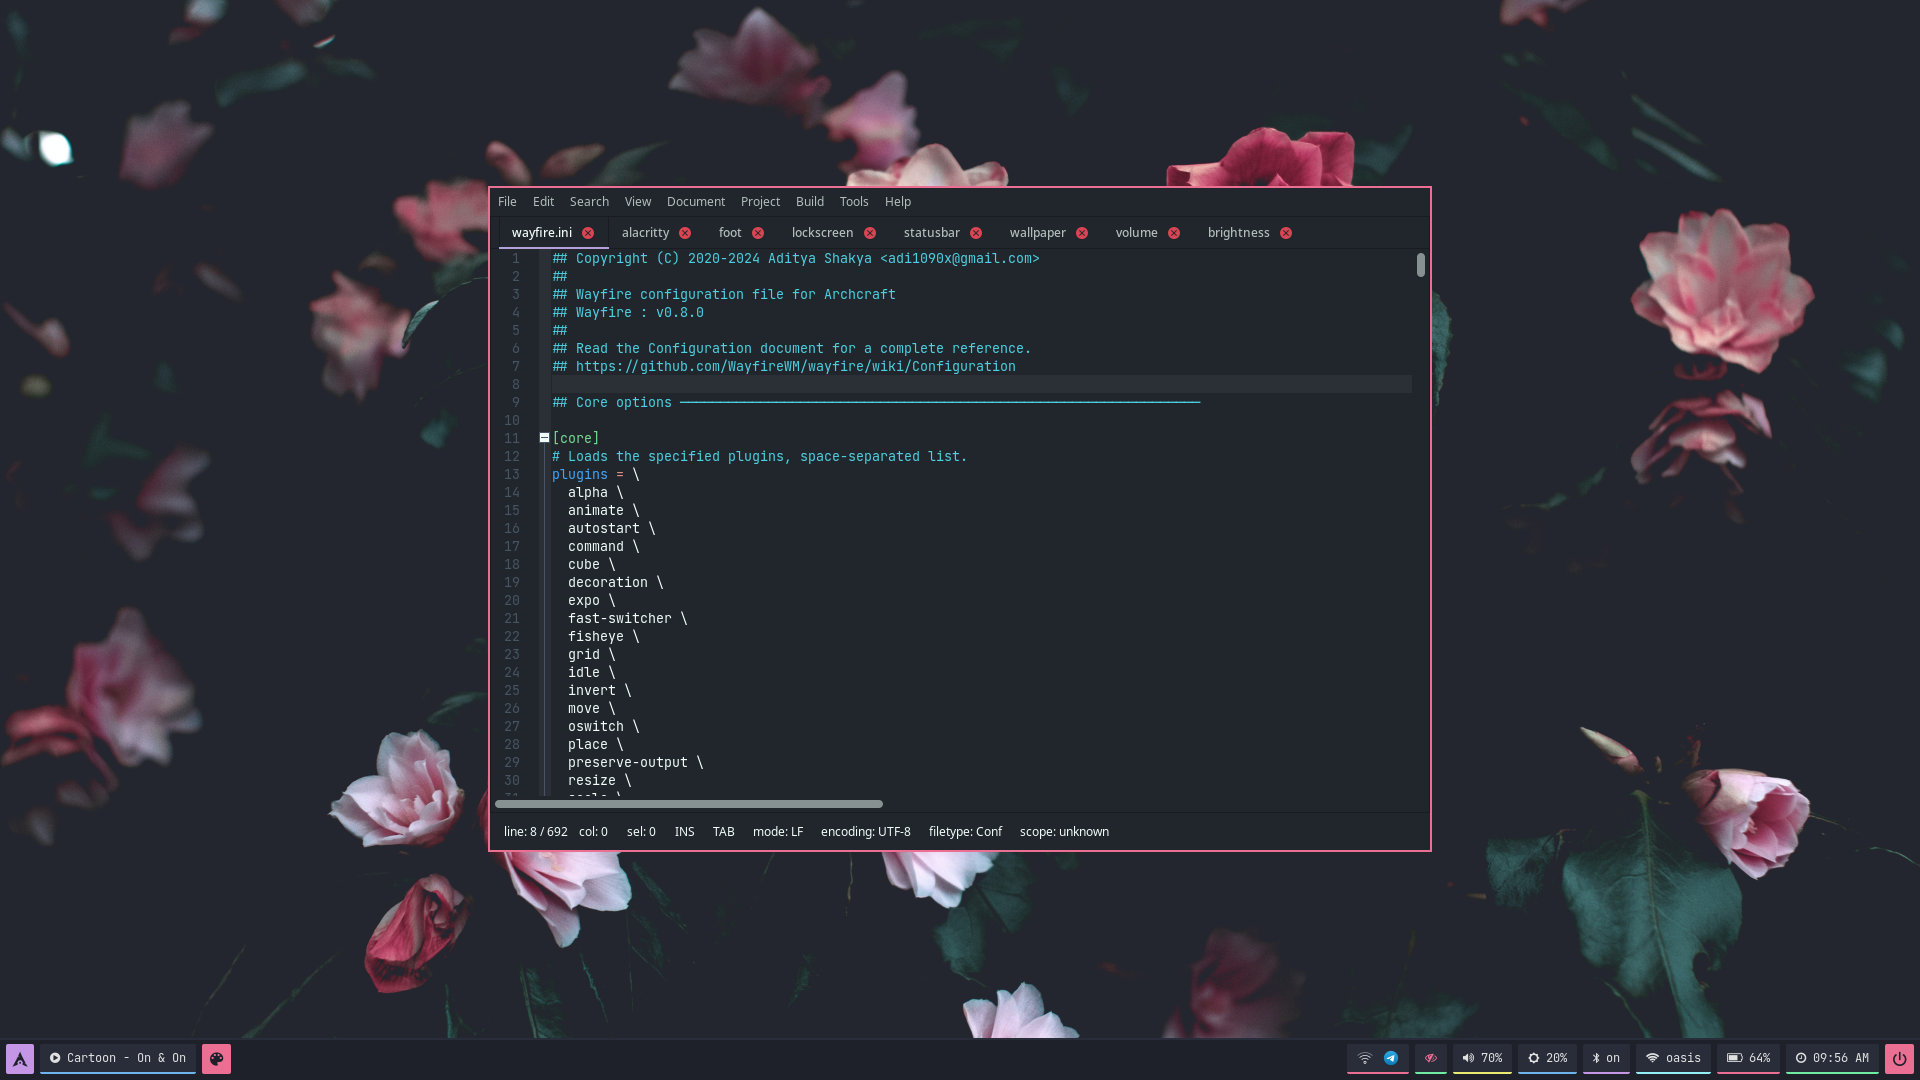Switch to the statusbar tab
Viewport: 1920px width, 1080px height.
tap(931, 233)
